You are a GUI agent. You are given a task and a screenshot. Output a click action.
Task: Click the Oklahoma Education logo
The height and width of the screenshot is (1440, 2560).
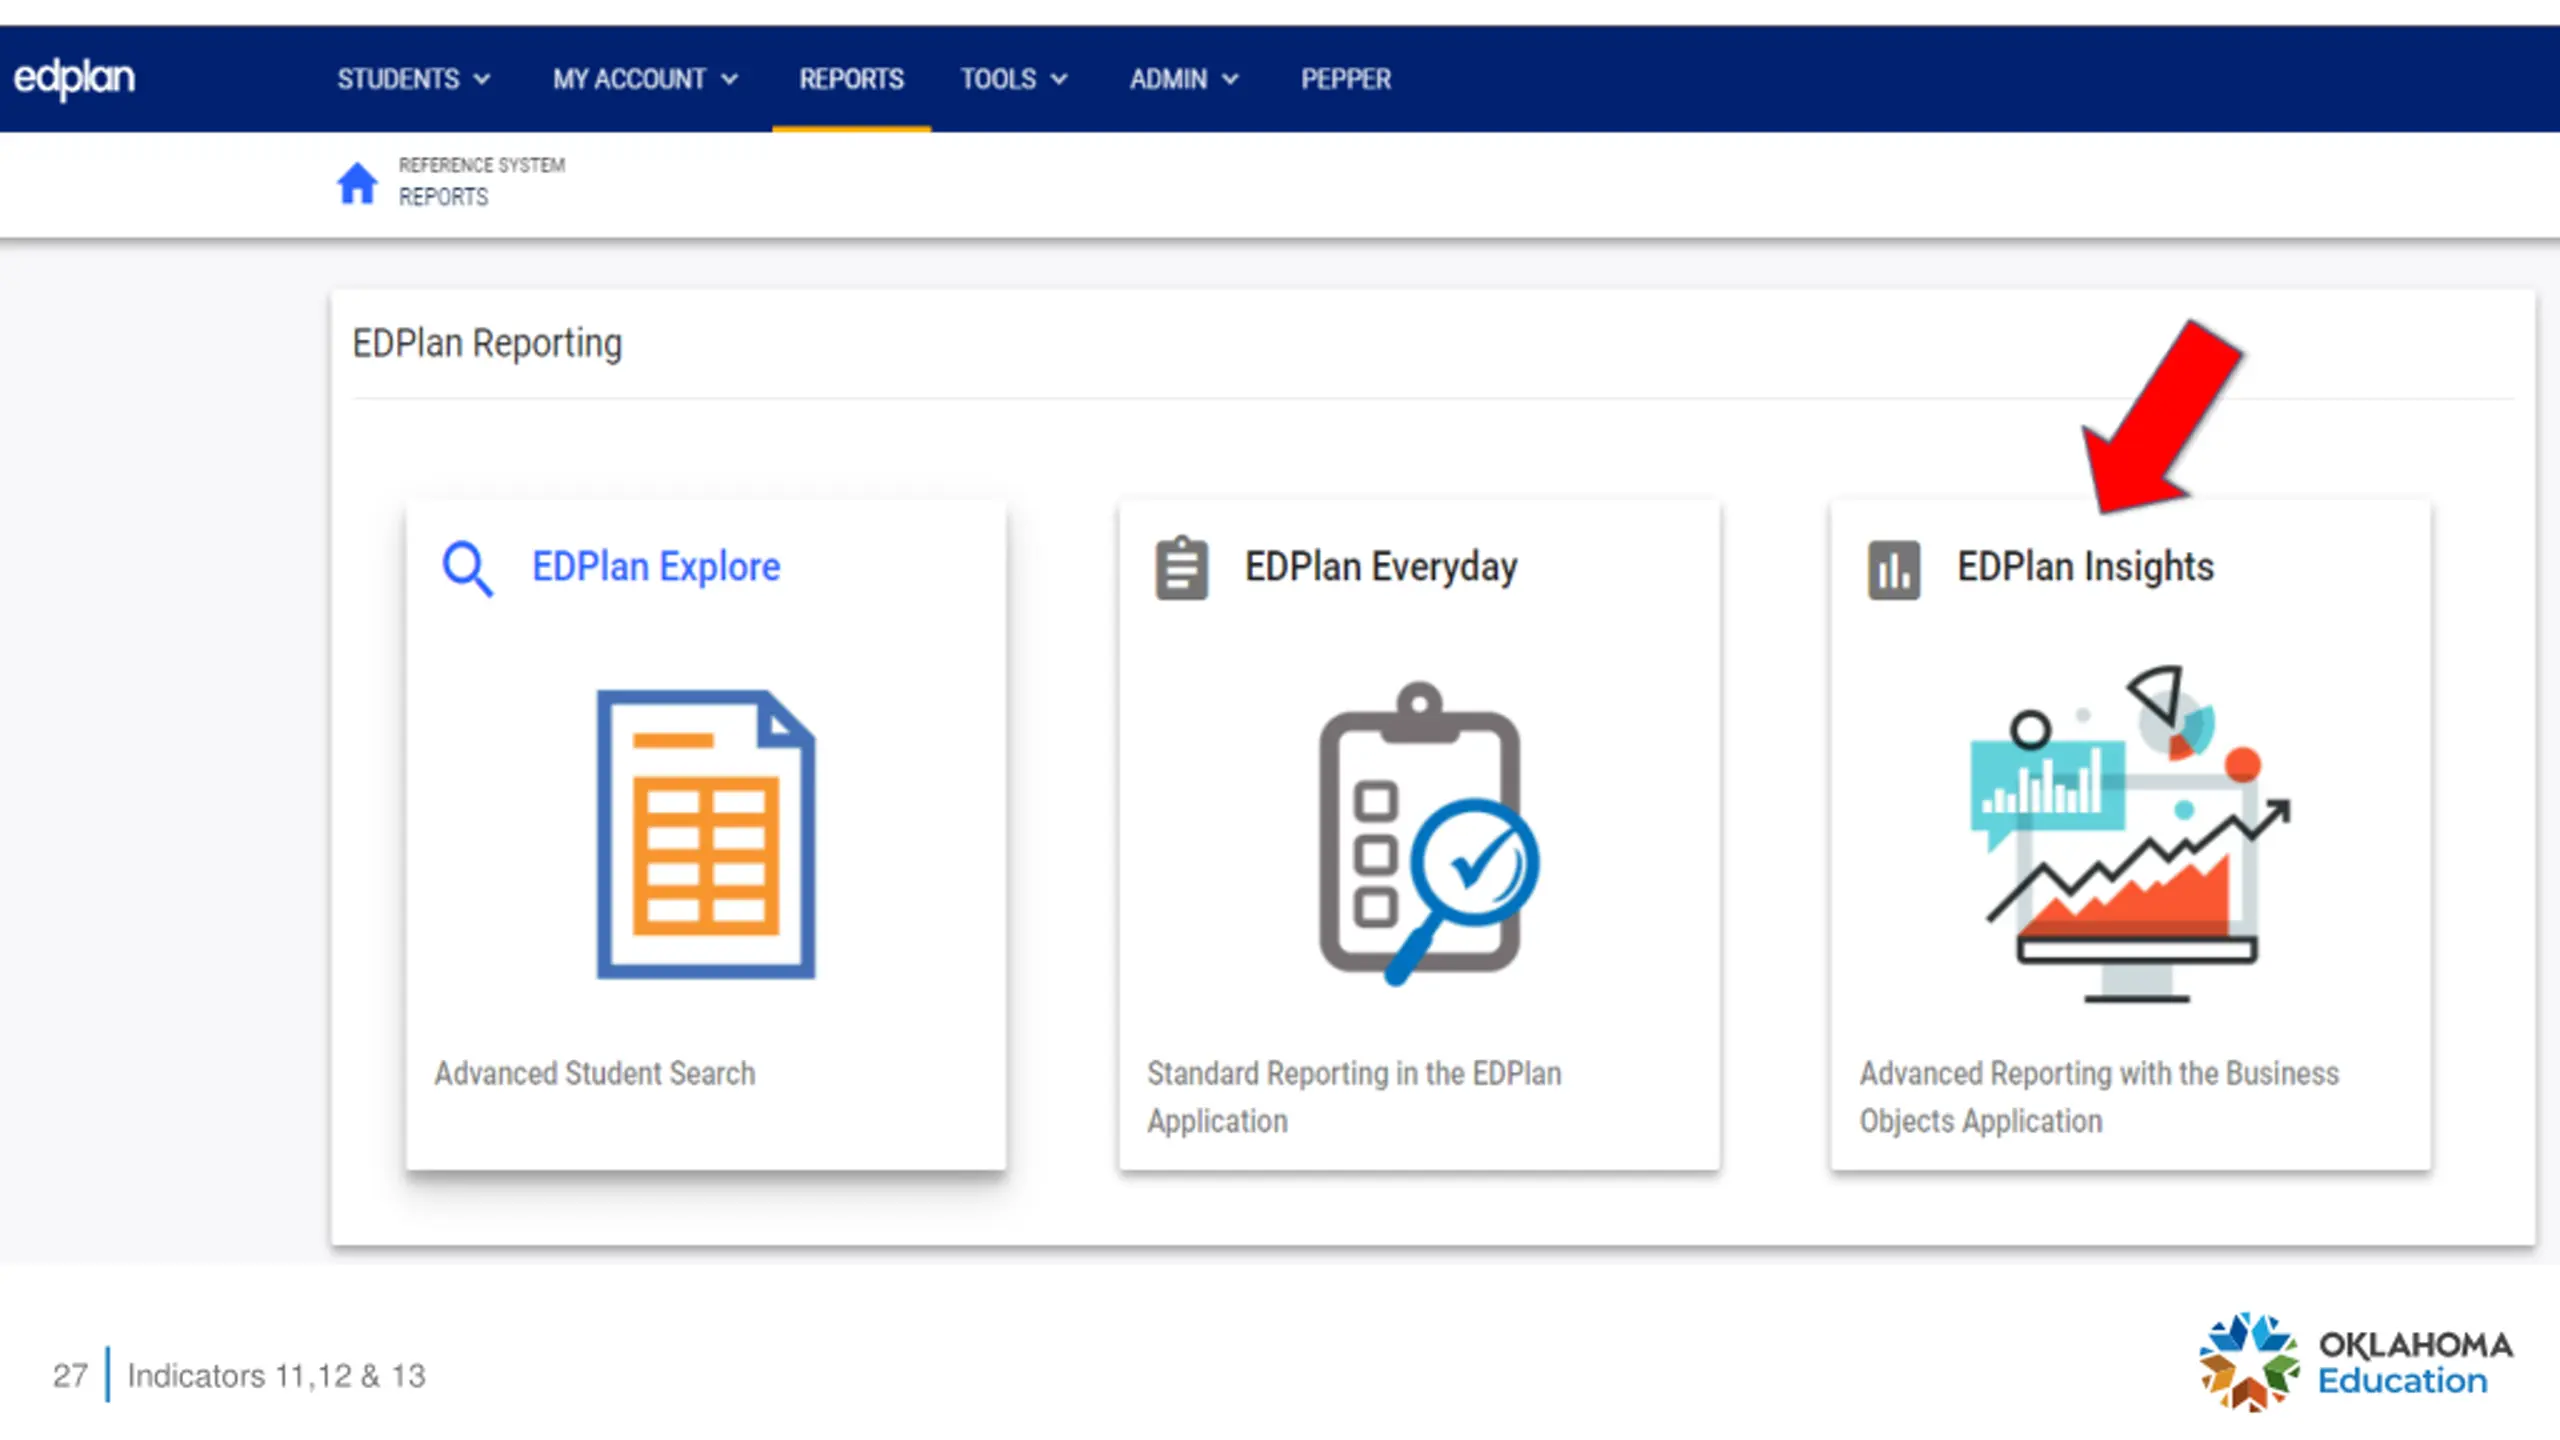tap(2355, 1362)
